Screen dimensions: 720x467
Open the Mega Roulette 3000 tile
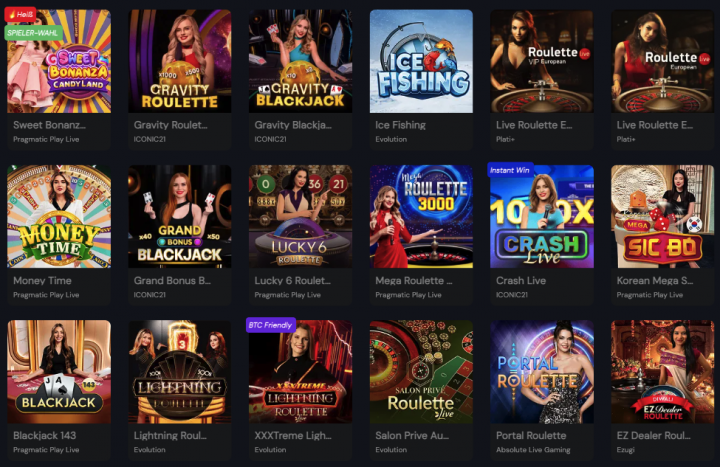[x=421, y=216]
